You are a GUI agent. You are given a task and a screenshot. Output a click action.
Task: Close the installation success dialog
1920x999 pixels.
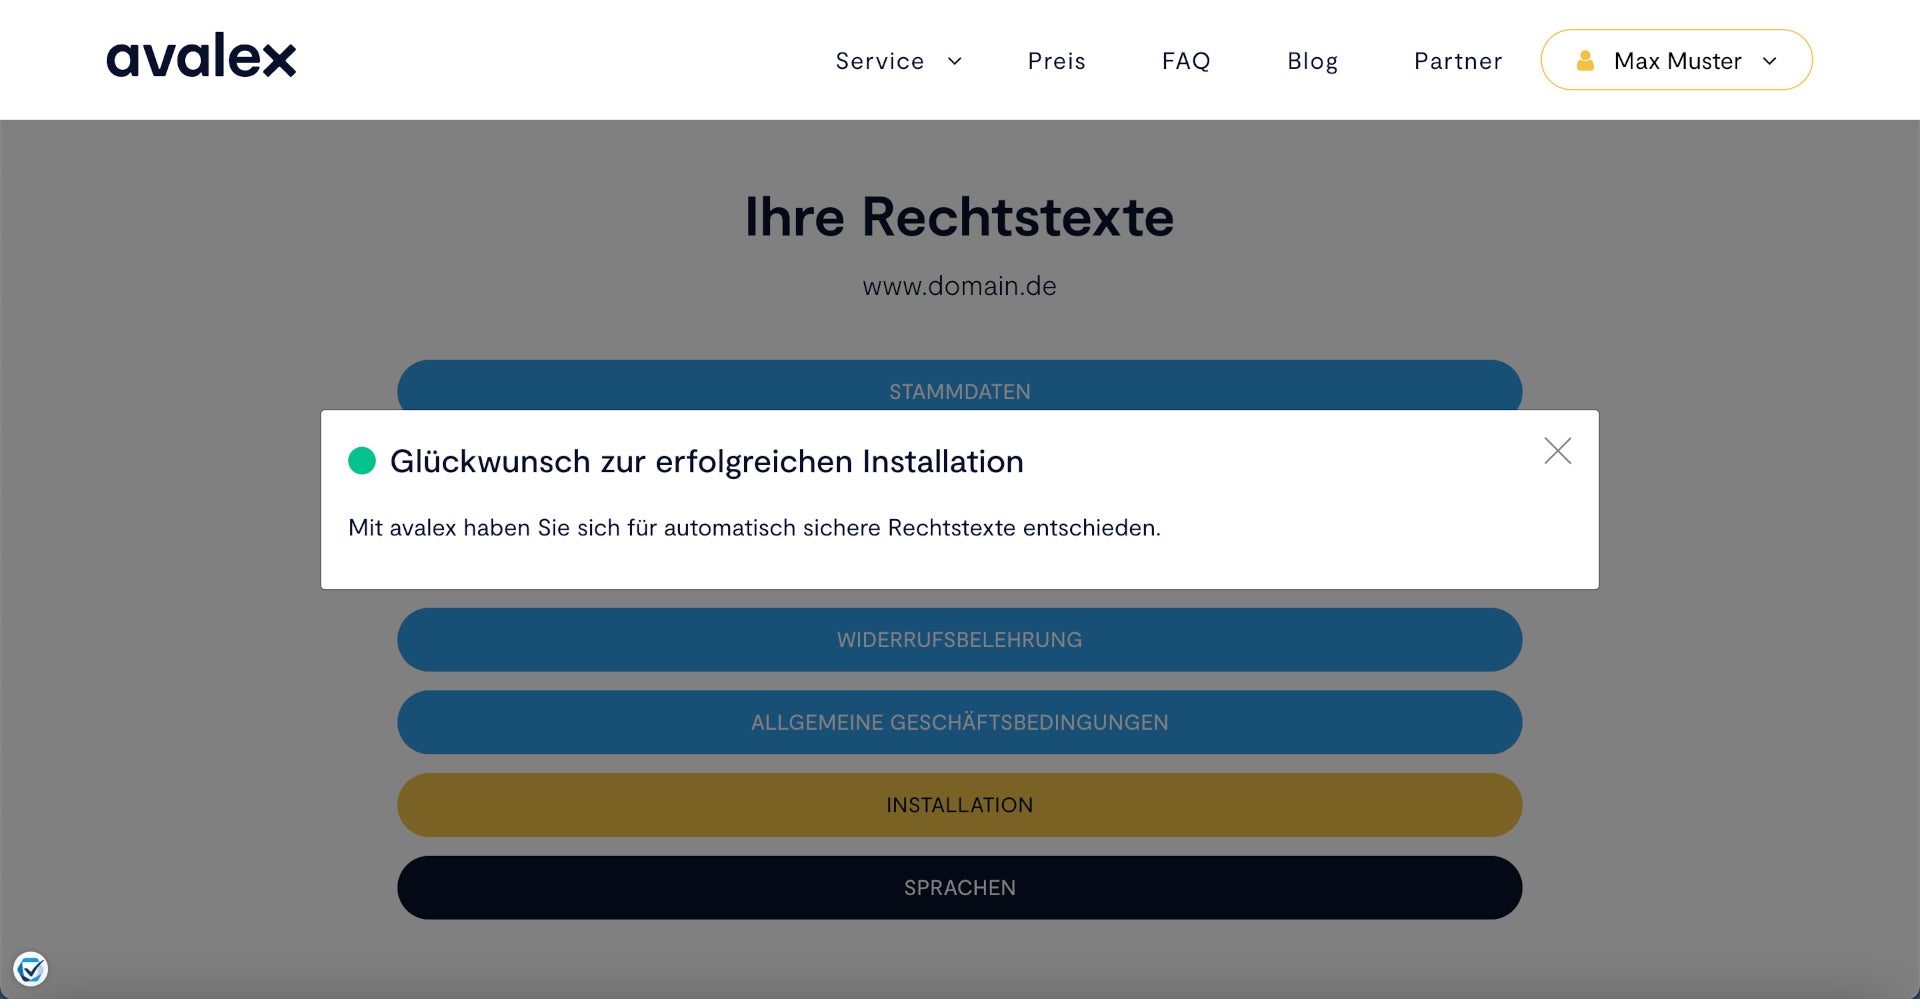(x=1557, y=451)
